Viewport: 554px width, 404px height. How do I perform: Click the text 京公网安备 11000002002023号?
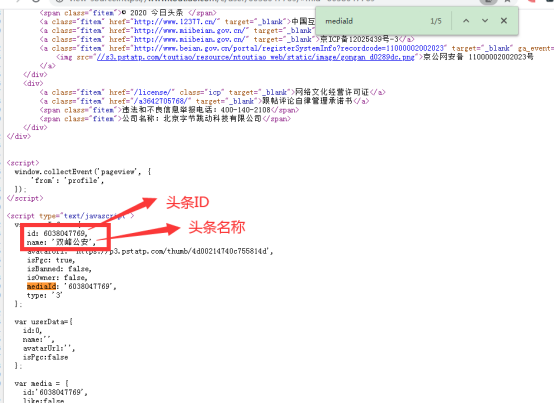pyautogui.click(x=478, y=57)
